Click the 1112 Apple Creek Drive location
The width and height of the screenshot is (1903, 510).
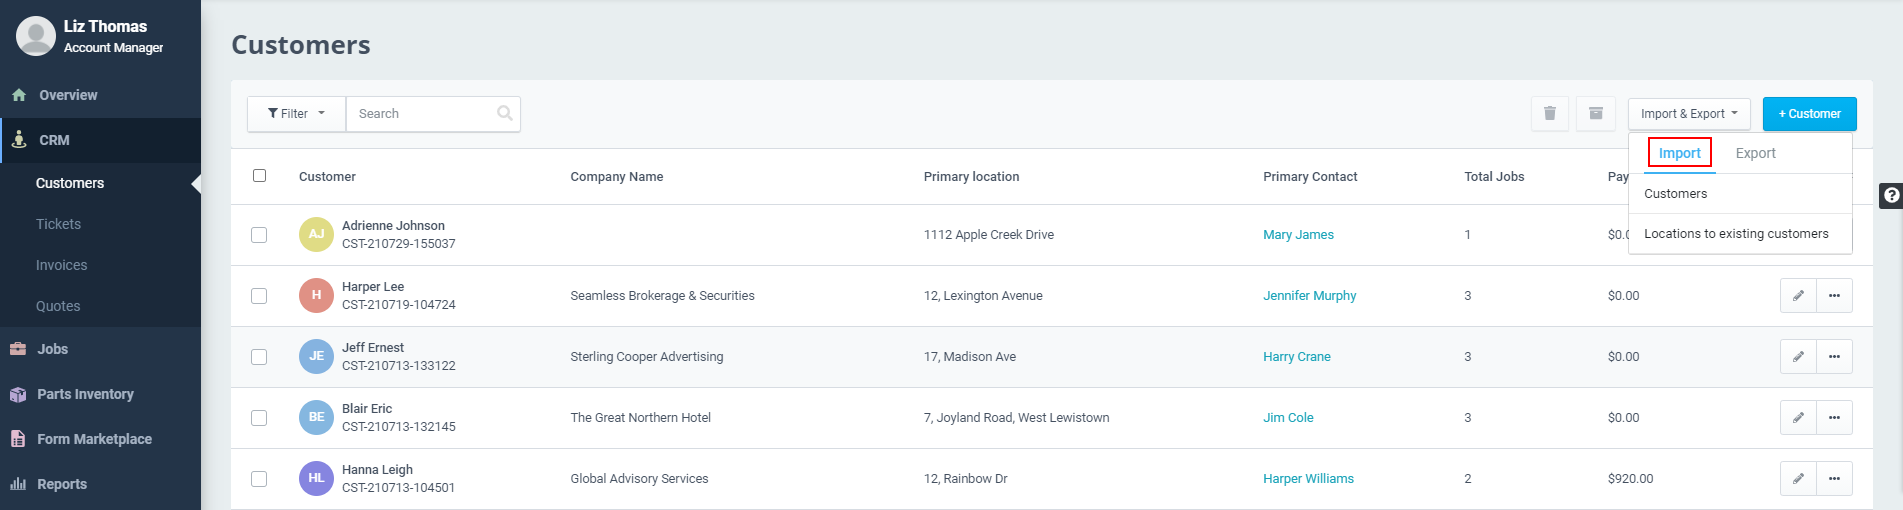988,235
